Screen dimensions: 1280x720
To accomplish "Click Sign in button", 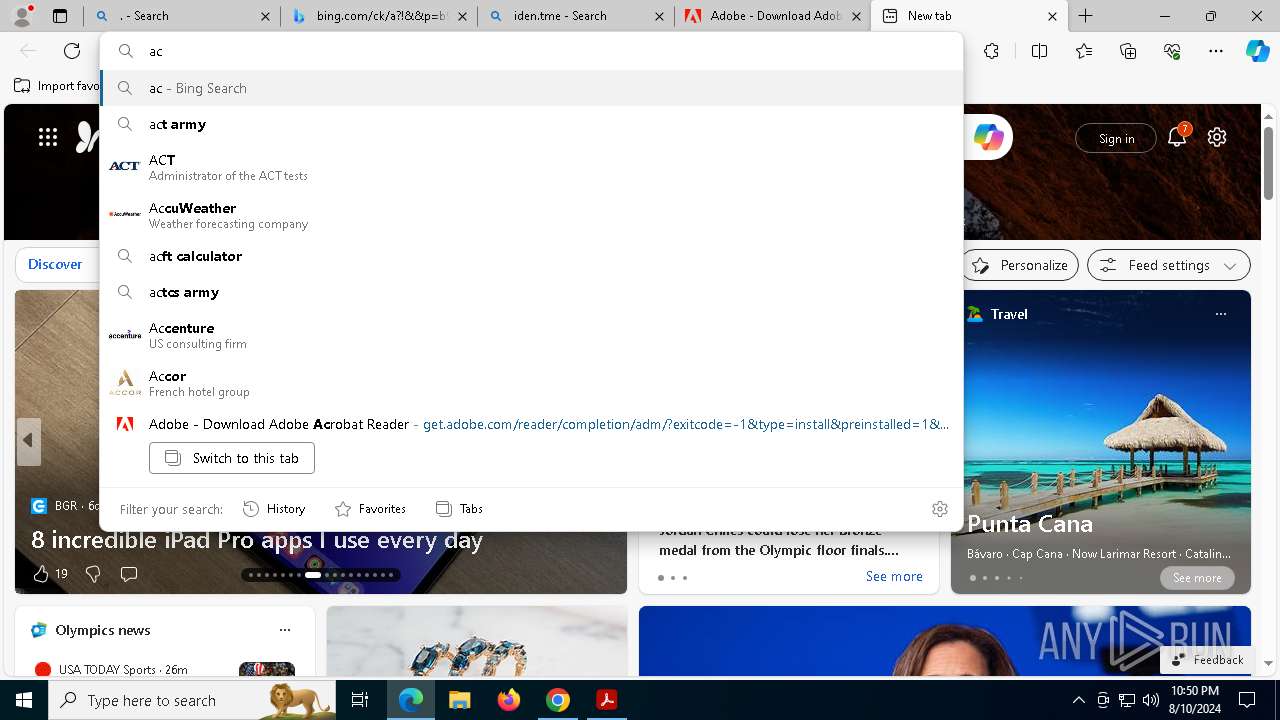I will pos(1116,138).
